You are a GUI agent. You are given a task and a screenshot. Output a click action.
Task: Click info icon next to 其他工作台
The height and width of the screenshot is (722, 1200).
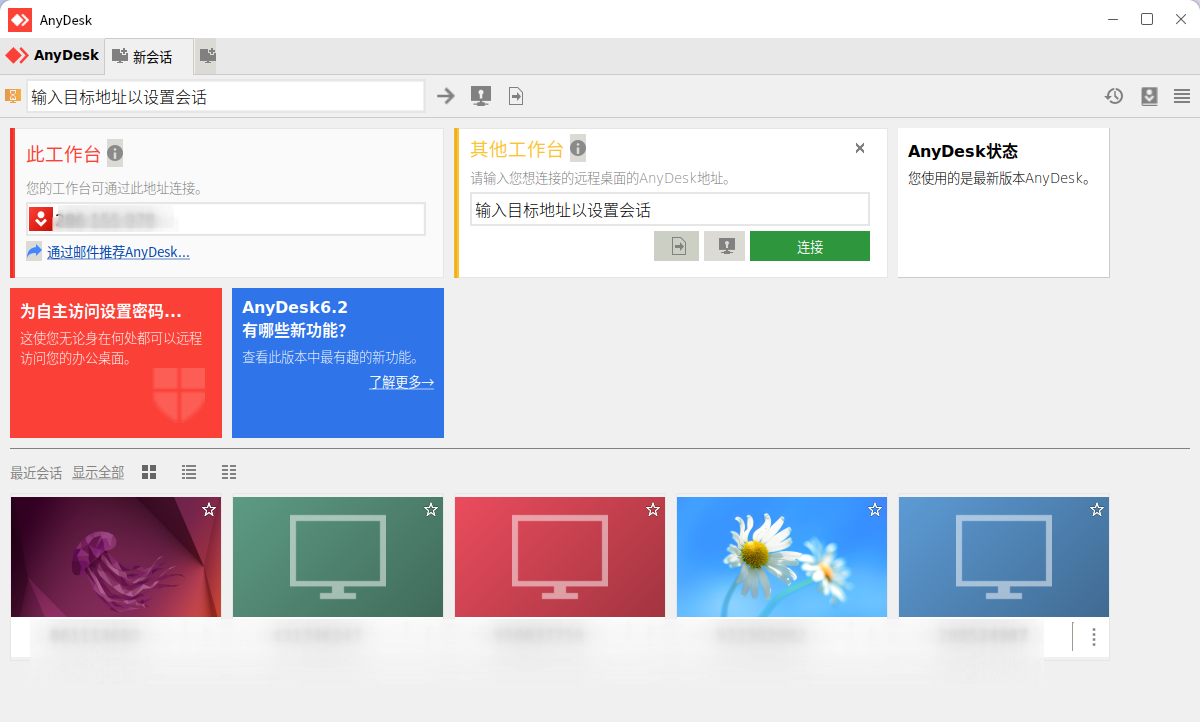point(578,149)
